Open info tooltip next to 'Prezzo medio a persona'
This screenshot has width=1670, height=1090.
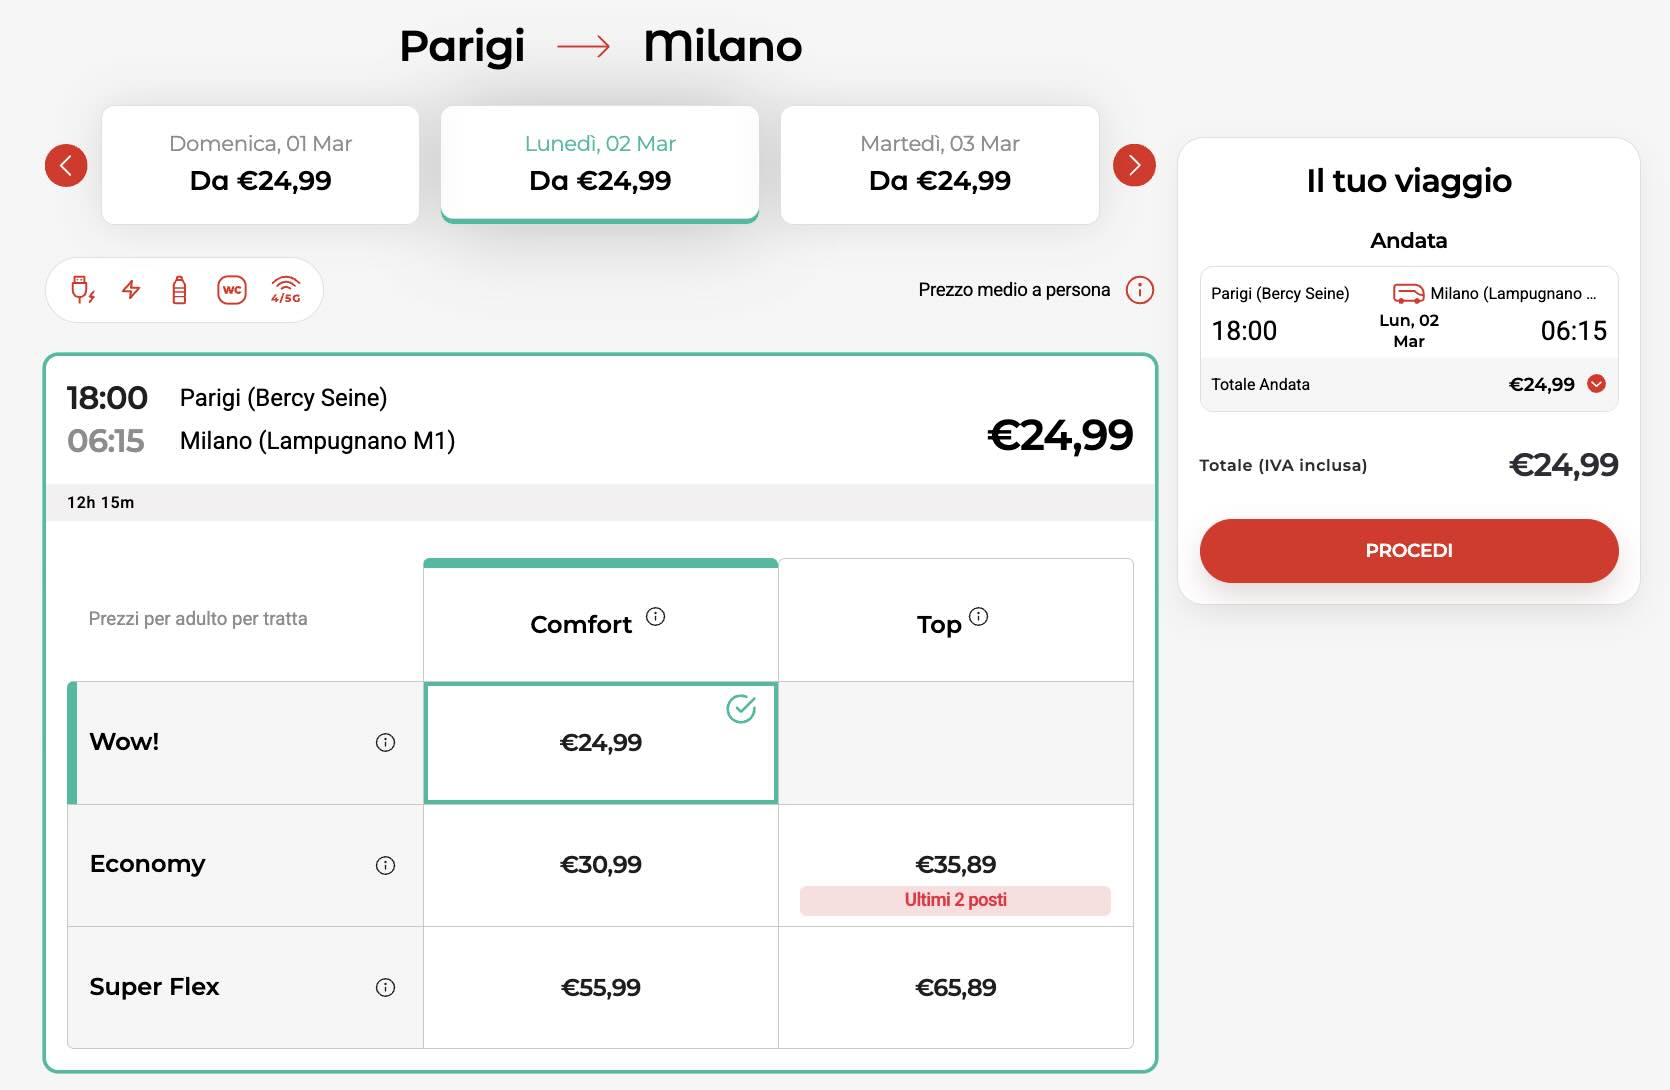(x=1138, y=291)
